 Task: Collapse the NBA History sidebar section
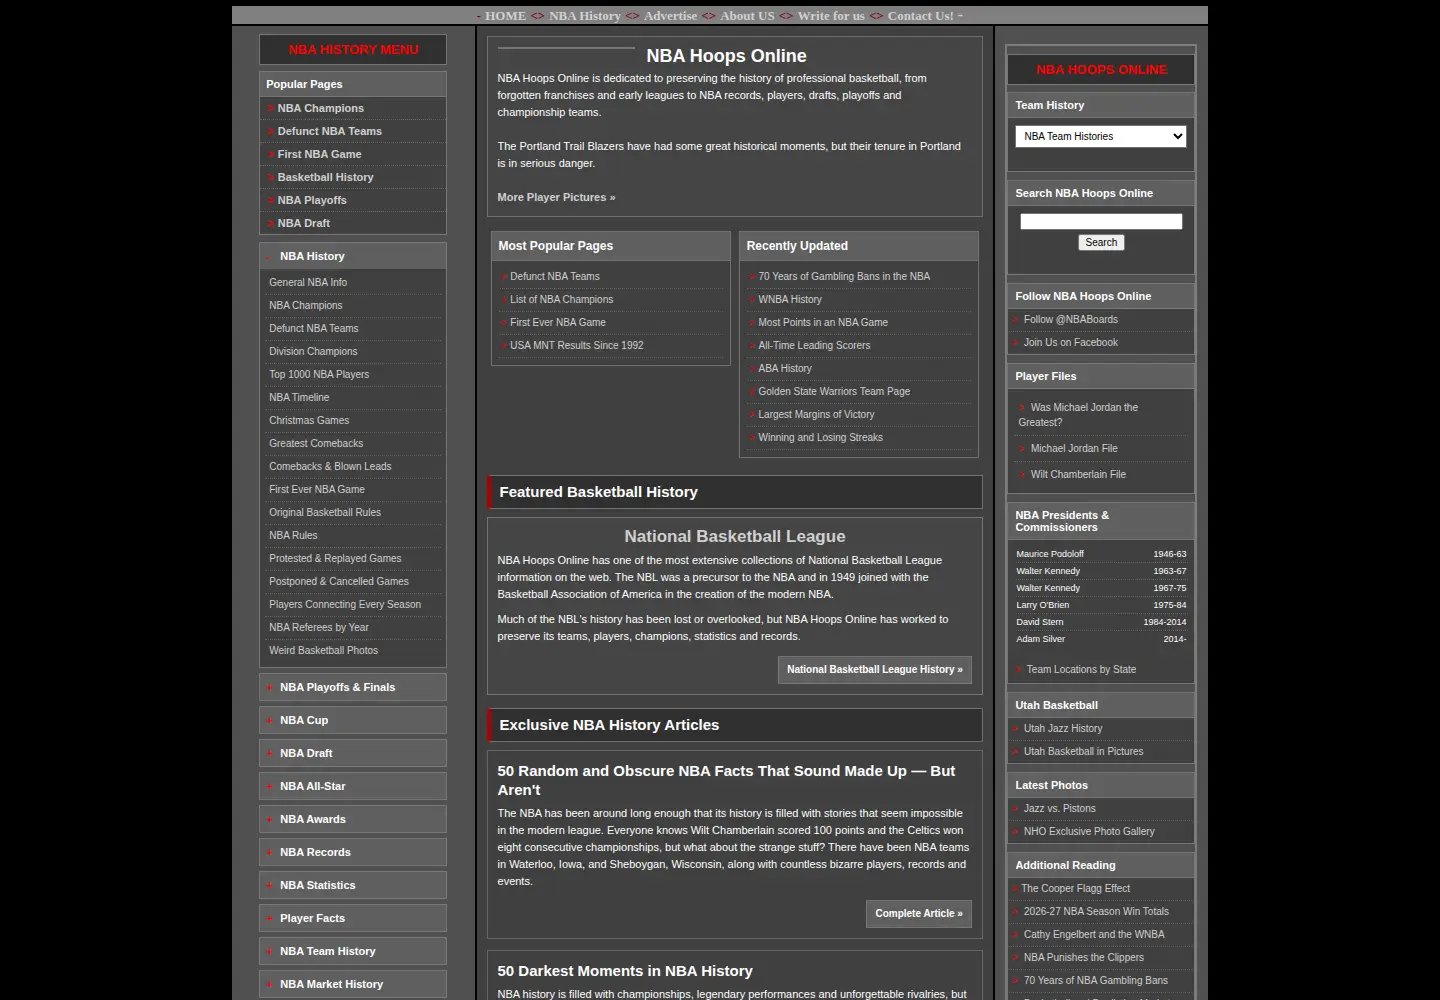click(x=353, y=256)
